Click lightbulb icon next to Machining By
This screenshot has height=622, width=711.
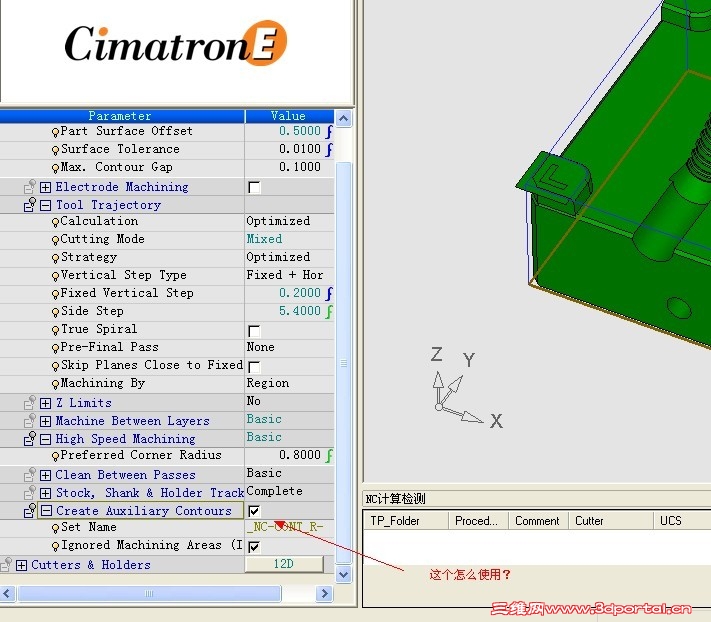[x=55, y=384]
